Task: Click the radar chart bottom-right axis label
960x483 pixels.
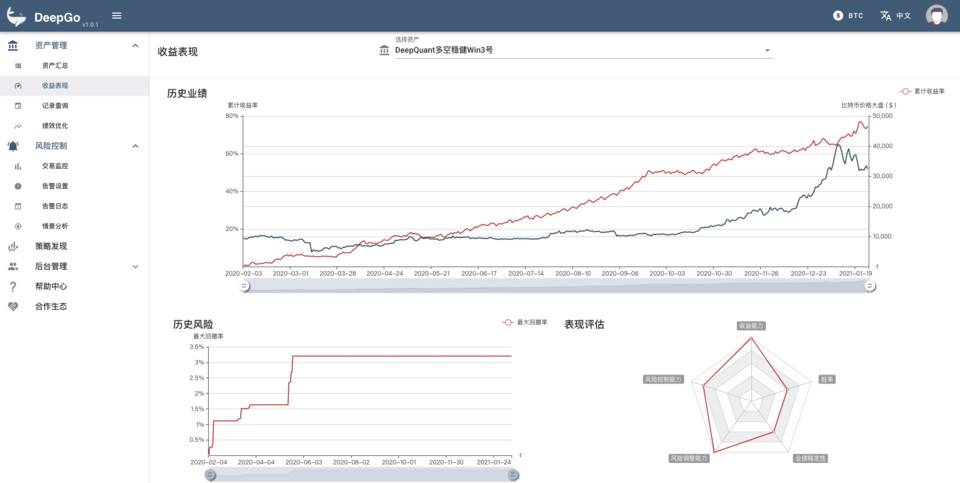Action: [x=810, y=459]
